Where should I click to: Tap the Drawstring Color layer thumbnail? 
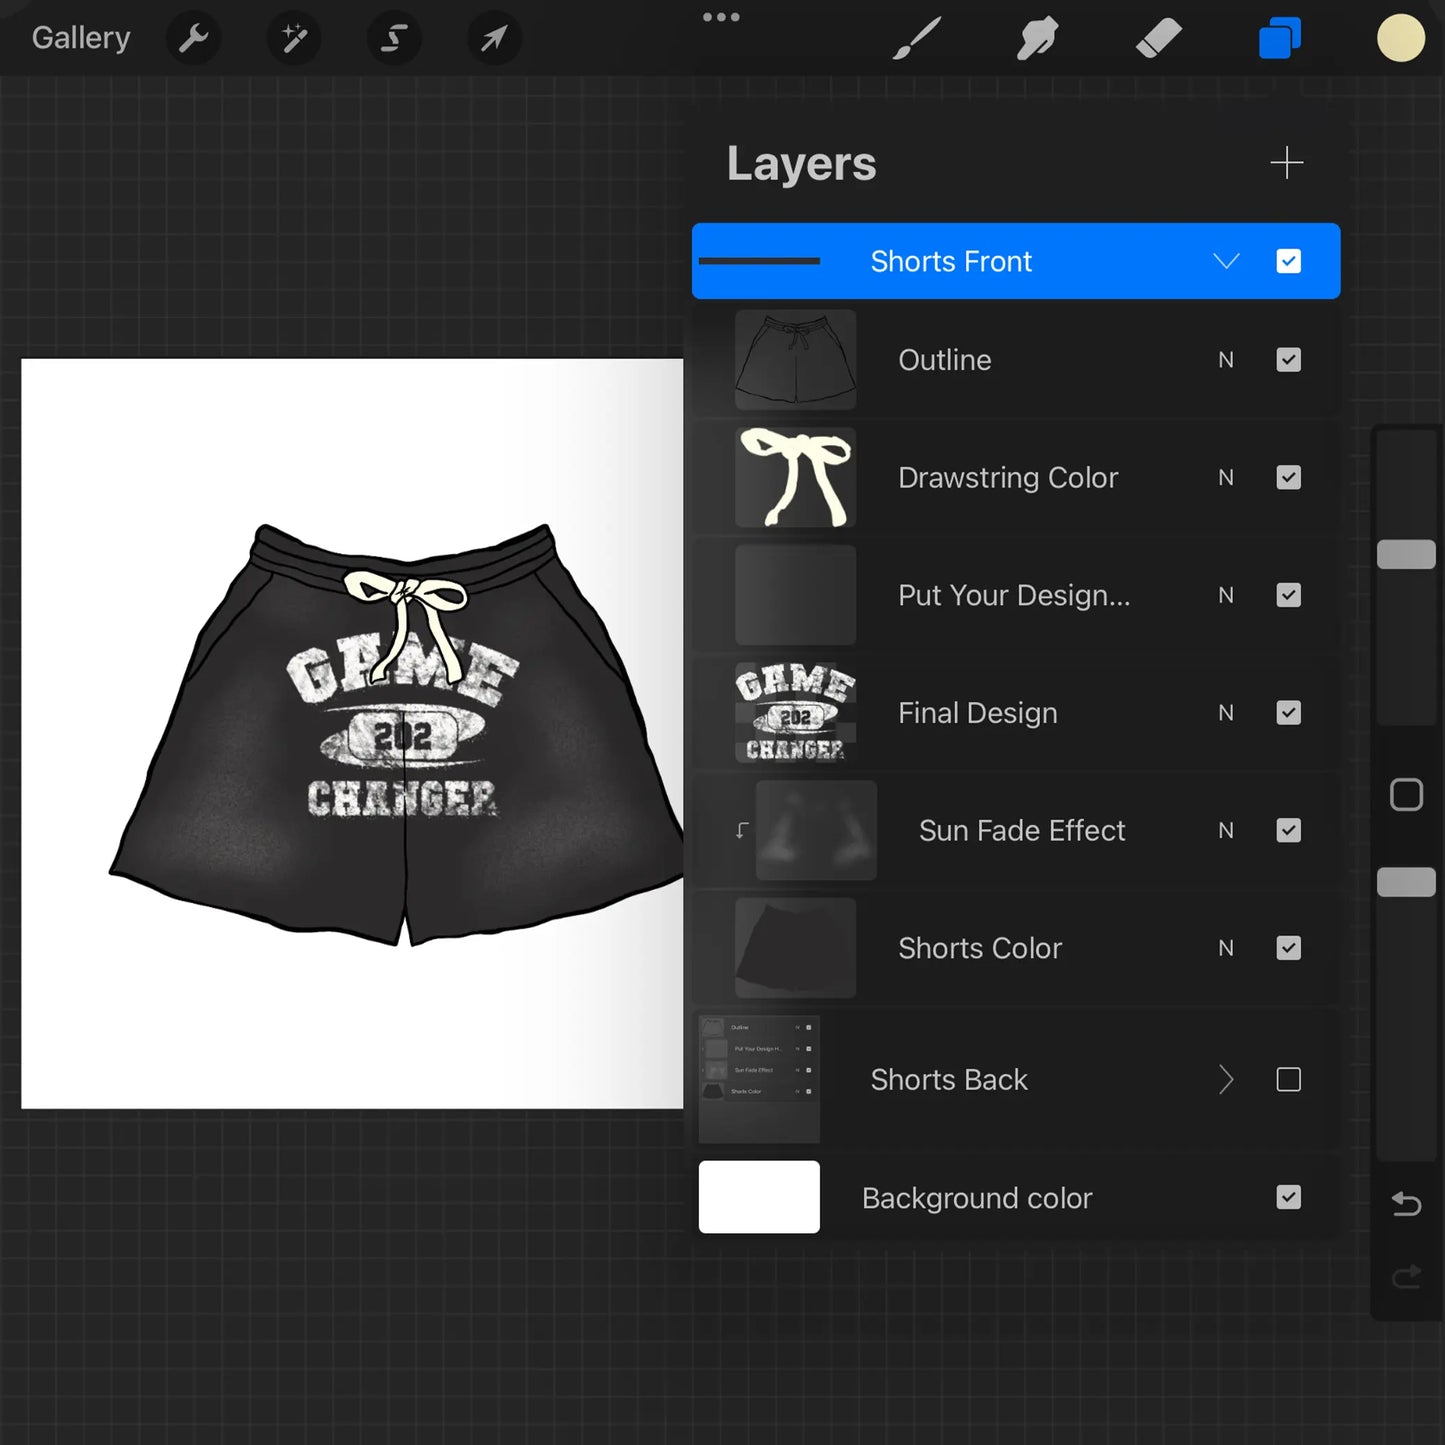tap(795, 477)
